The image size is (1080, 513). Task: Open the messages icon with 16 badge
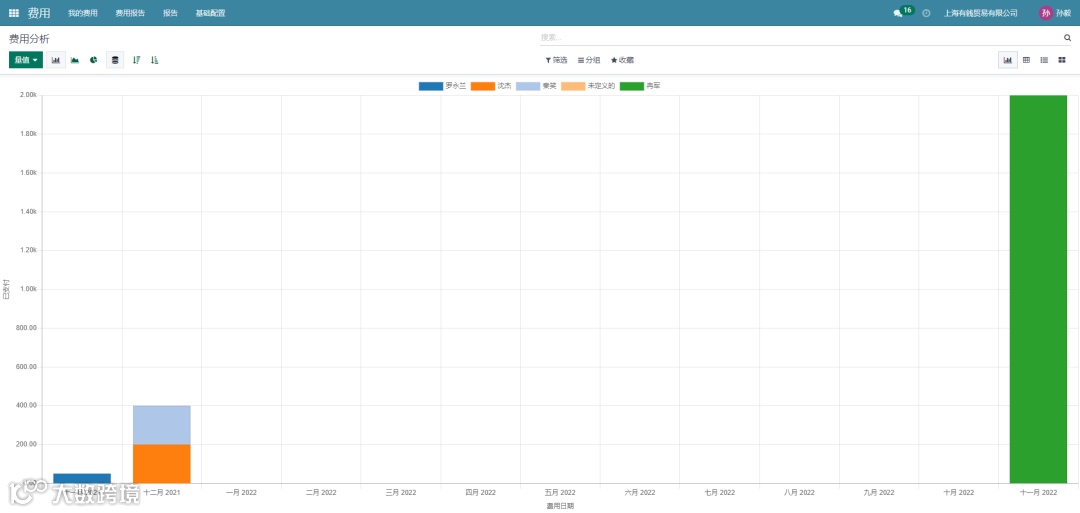tap(903, 12)
